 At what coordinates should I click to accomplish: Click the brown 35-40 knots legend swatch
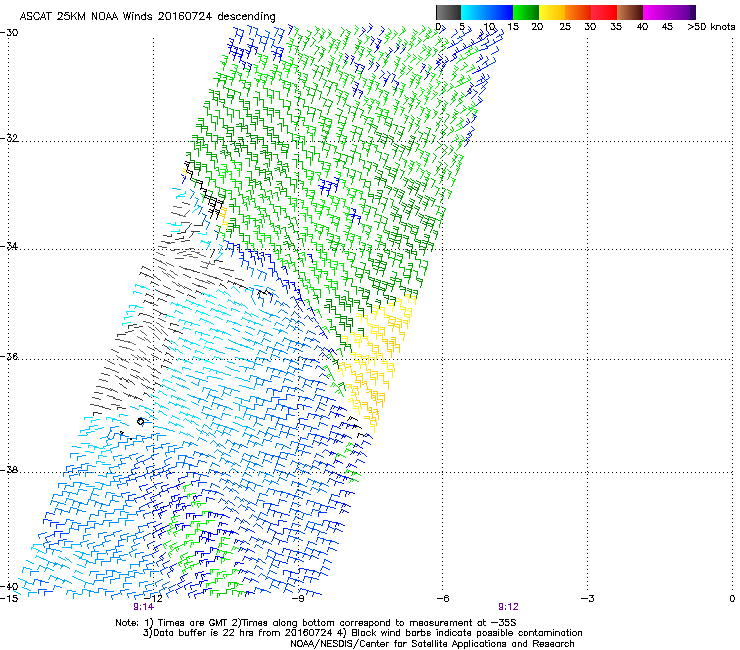tap(630, 12)
